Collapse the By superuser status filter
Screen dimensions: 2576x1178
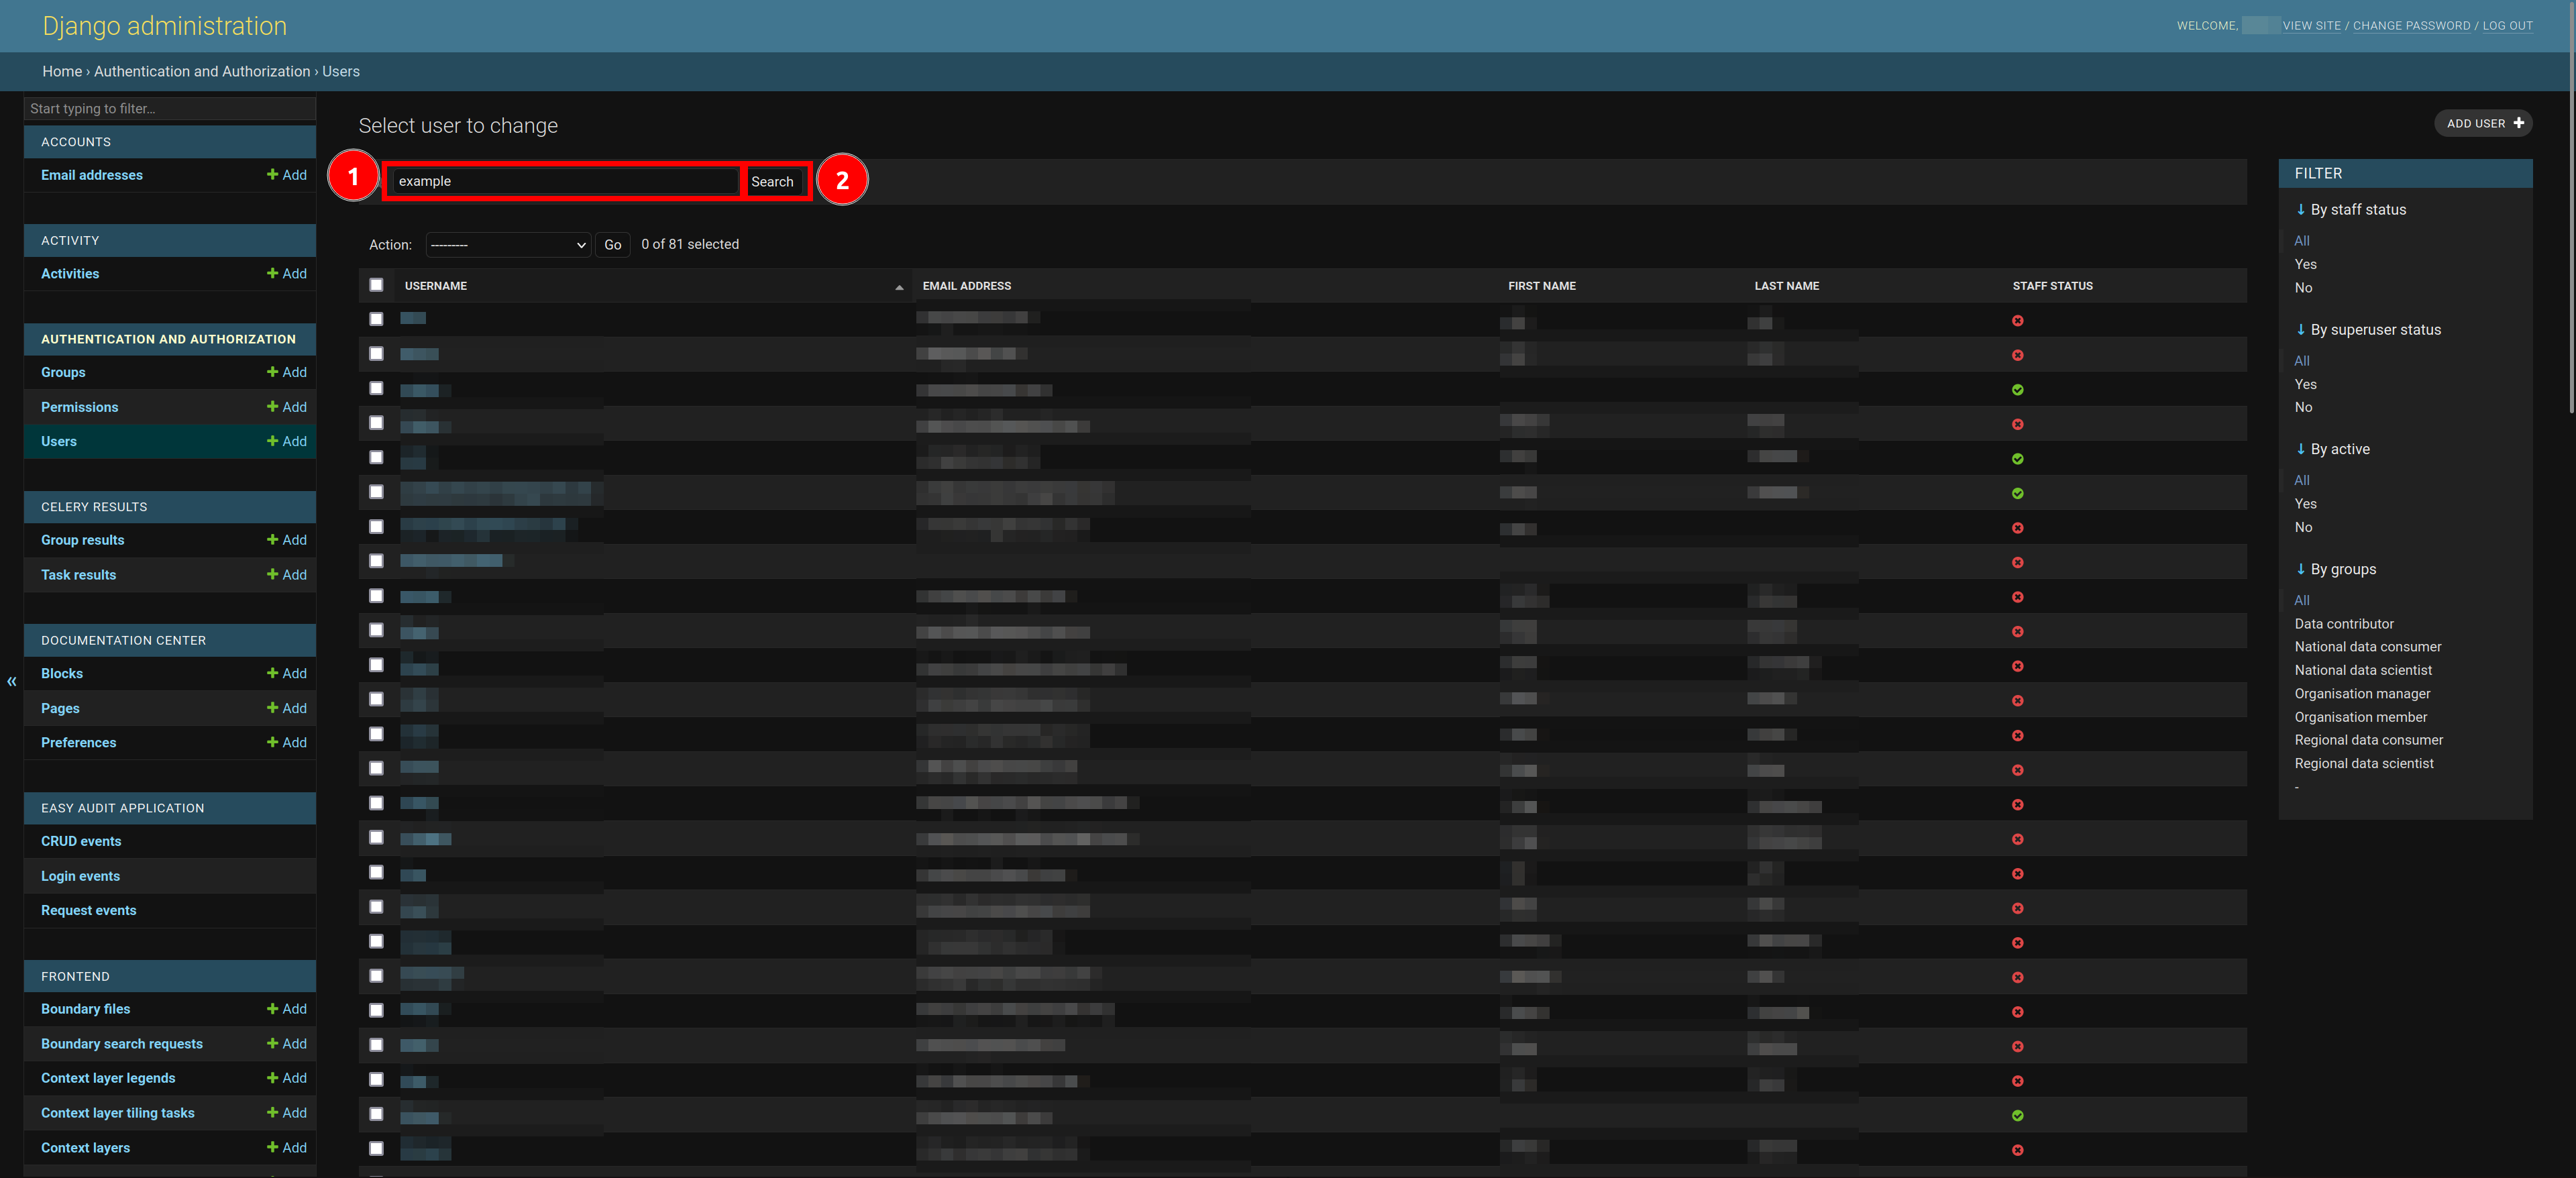tap(2367, 329)
